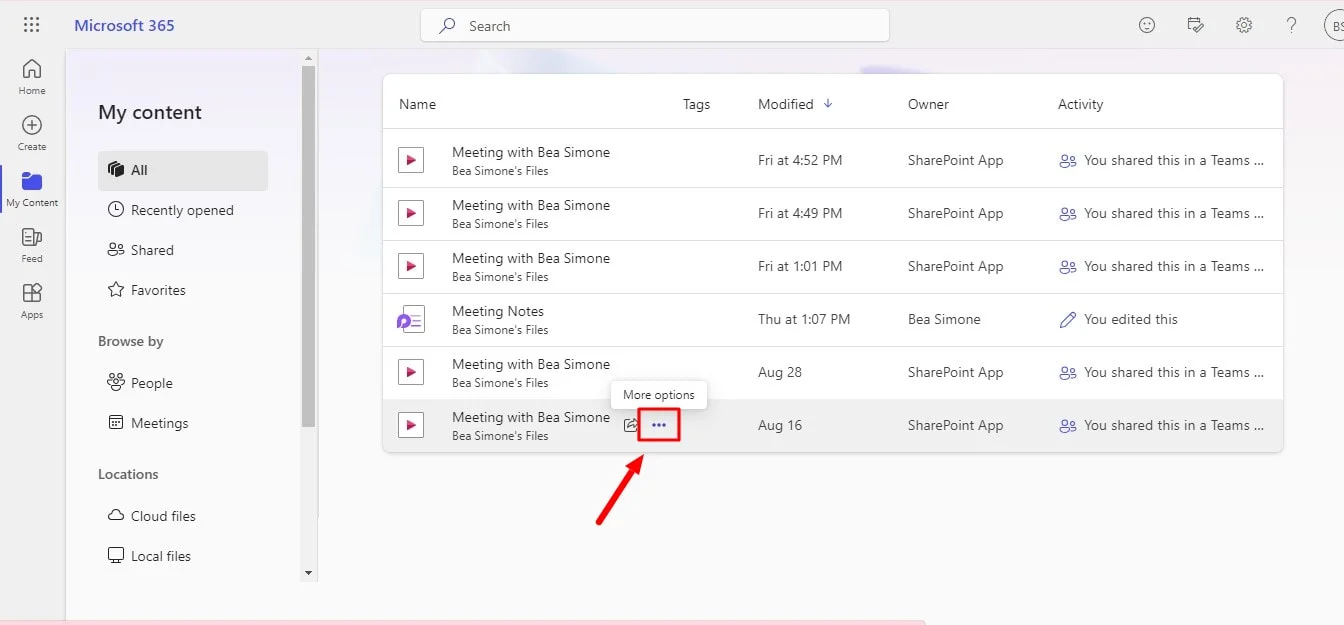This screenshot has width=1344, height=625.
Task: Click video icon of Aug 16 recording
Action: [411, 425]
